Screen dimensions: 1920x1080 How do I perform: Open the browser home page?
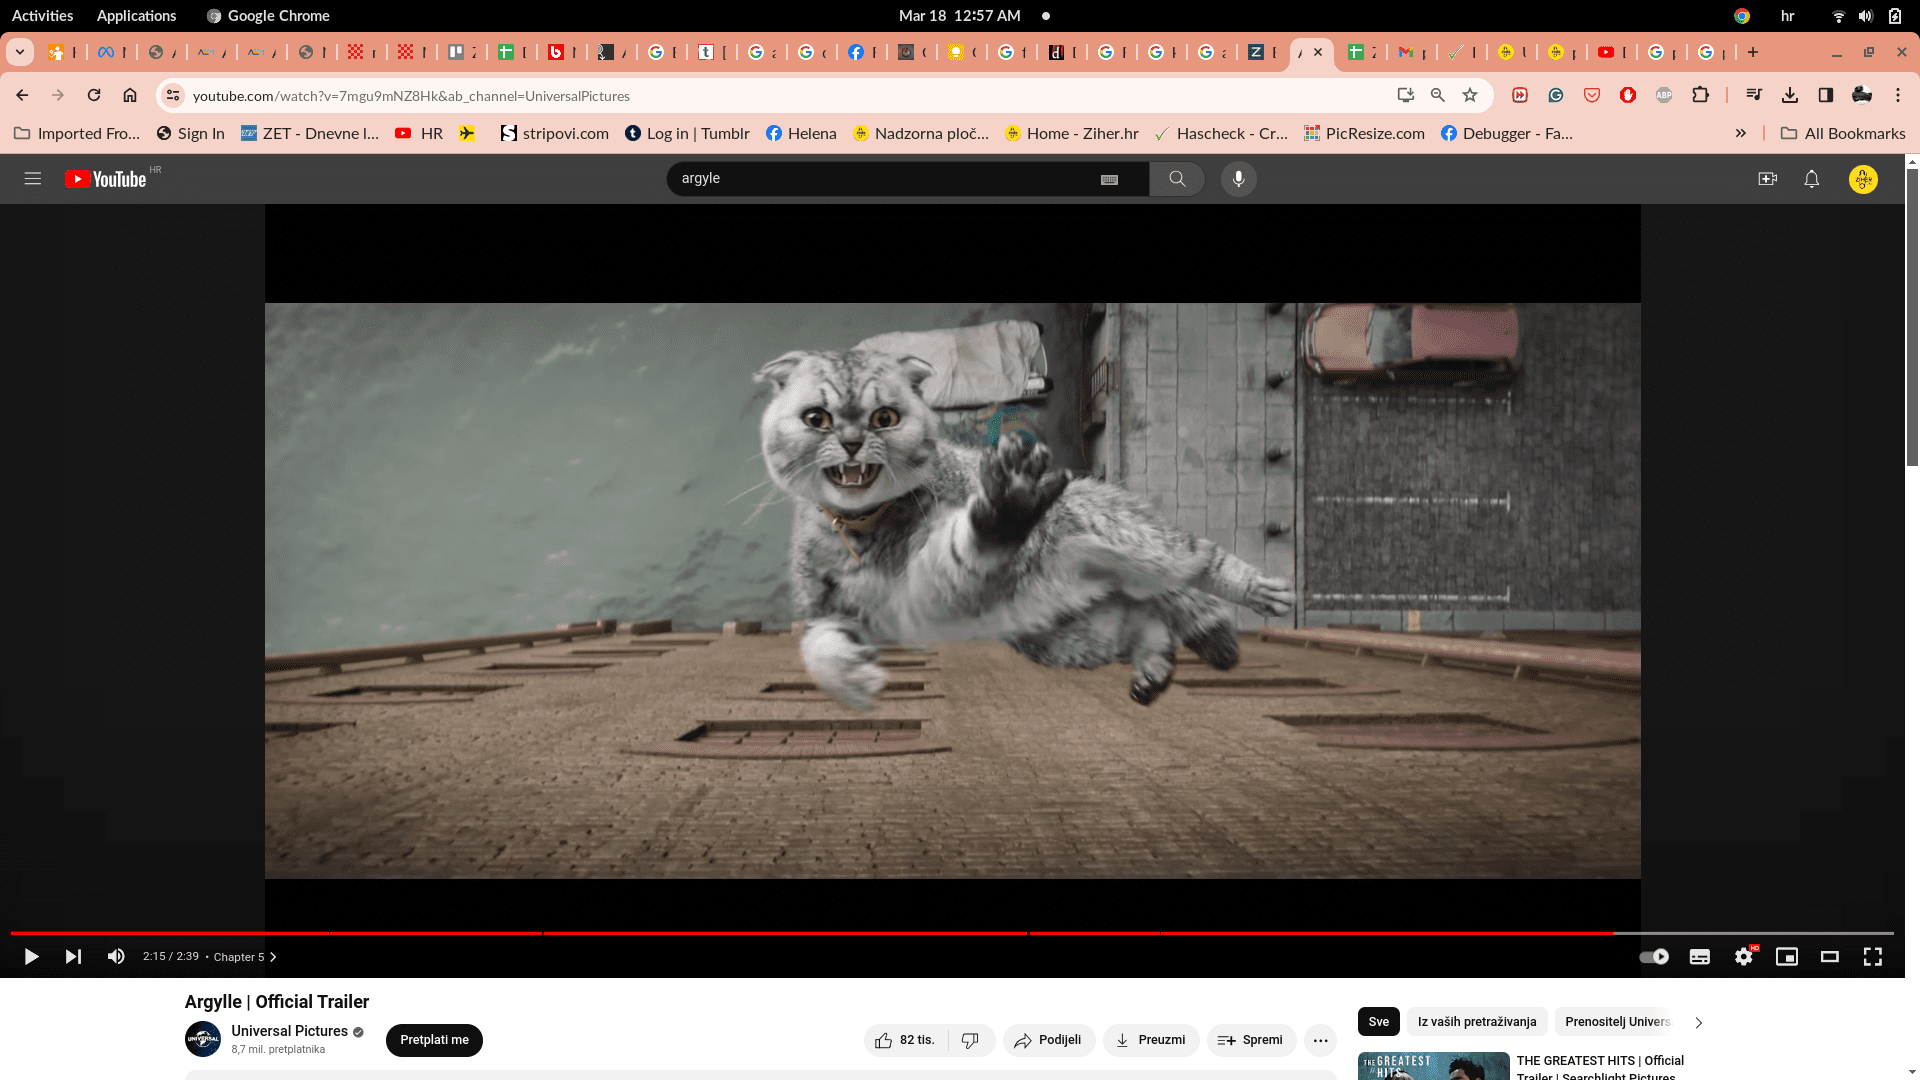pyautogui.click(x=130, y=95)
